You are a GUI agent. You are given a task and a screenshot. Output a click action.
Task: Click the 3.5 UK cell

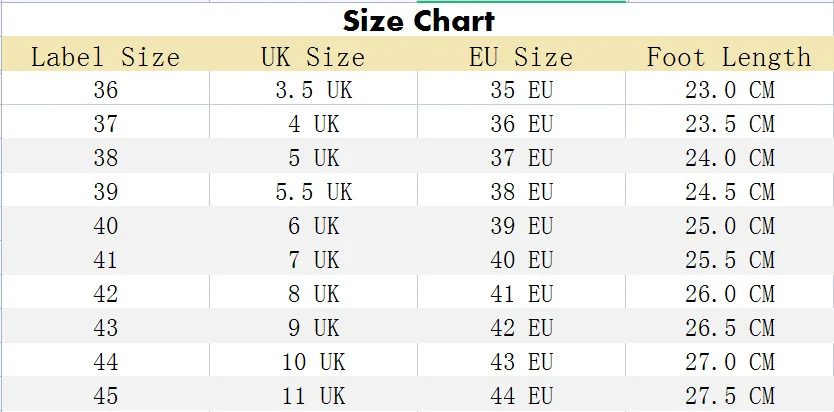[313, 88]
